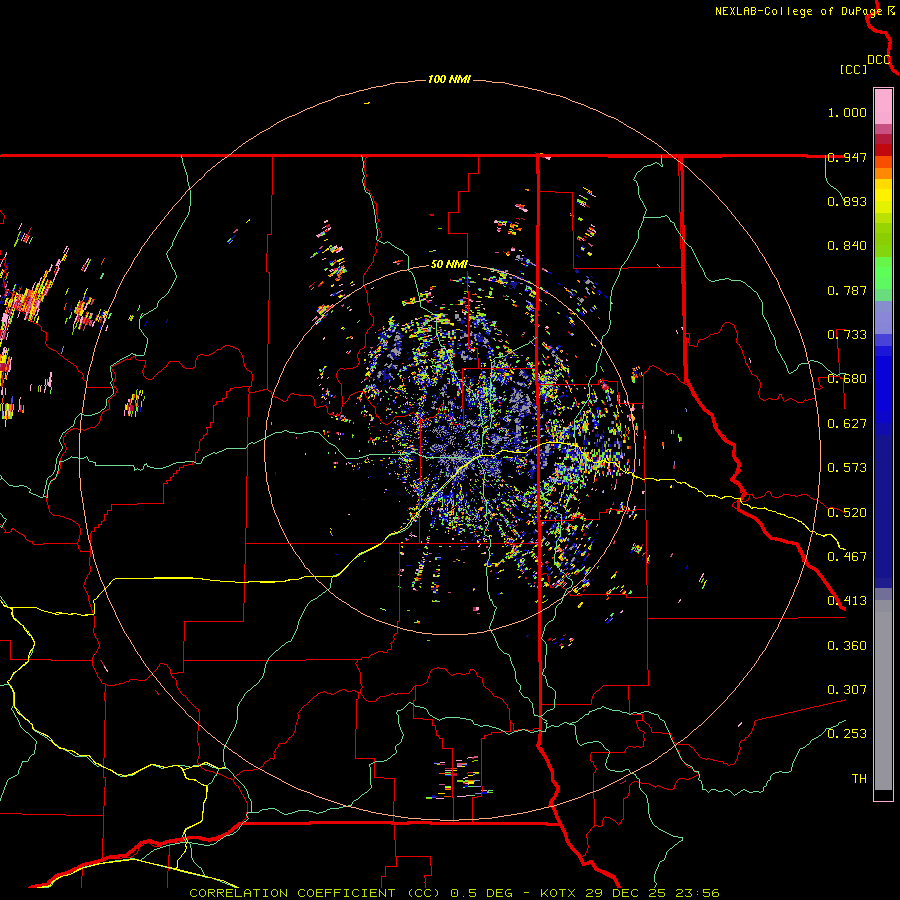Viewport: 900px width, 900px height.
Task: Click the pink segment of the color bar
Action: click(x=883, y=107)
